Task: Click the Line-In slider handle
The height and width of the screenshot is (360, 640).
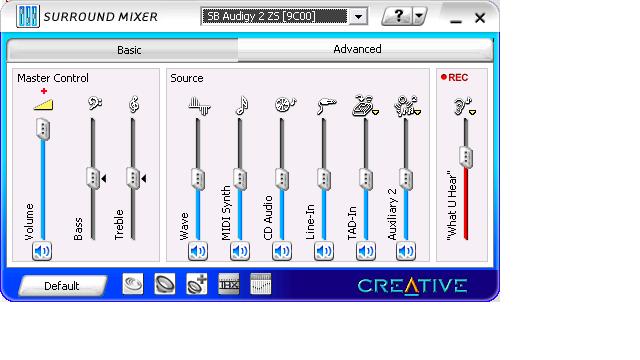Action: [324, 179]
